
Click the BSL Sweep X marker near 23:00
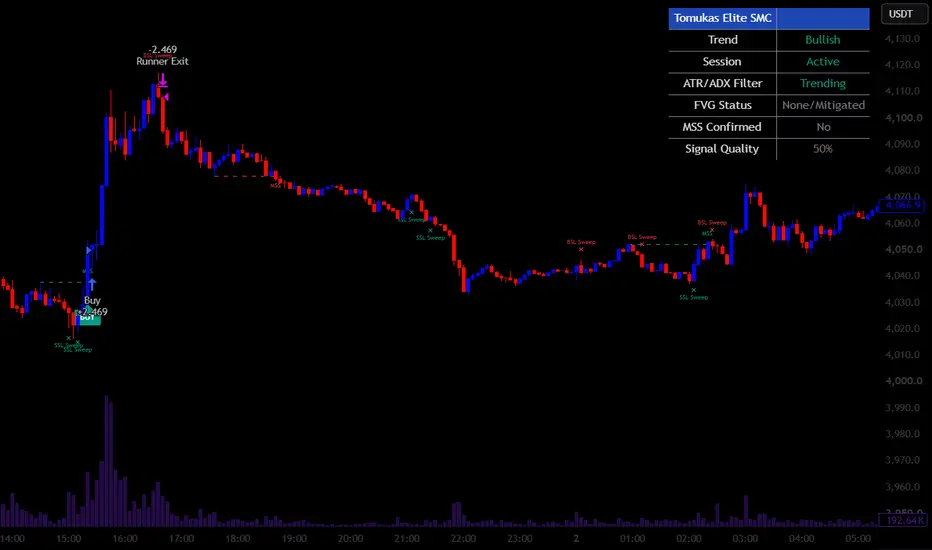(x=581, y=250)
